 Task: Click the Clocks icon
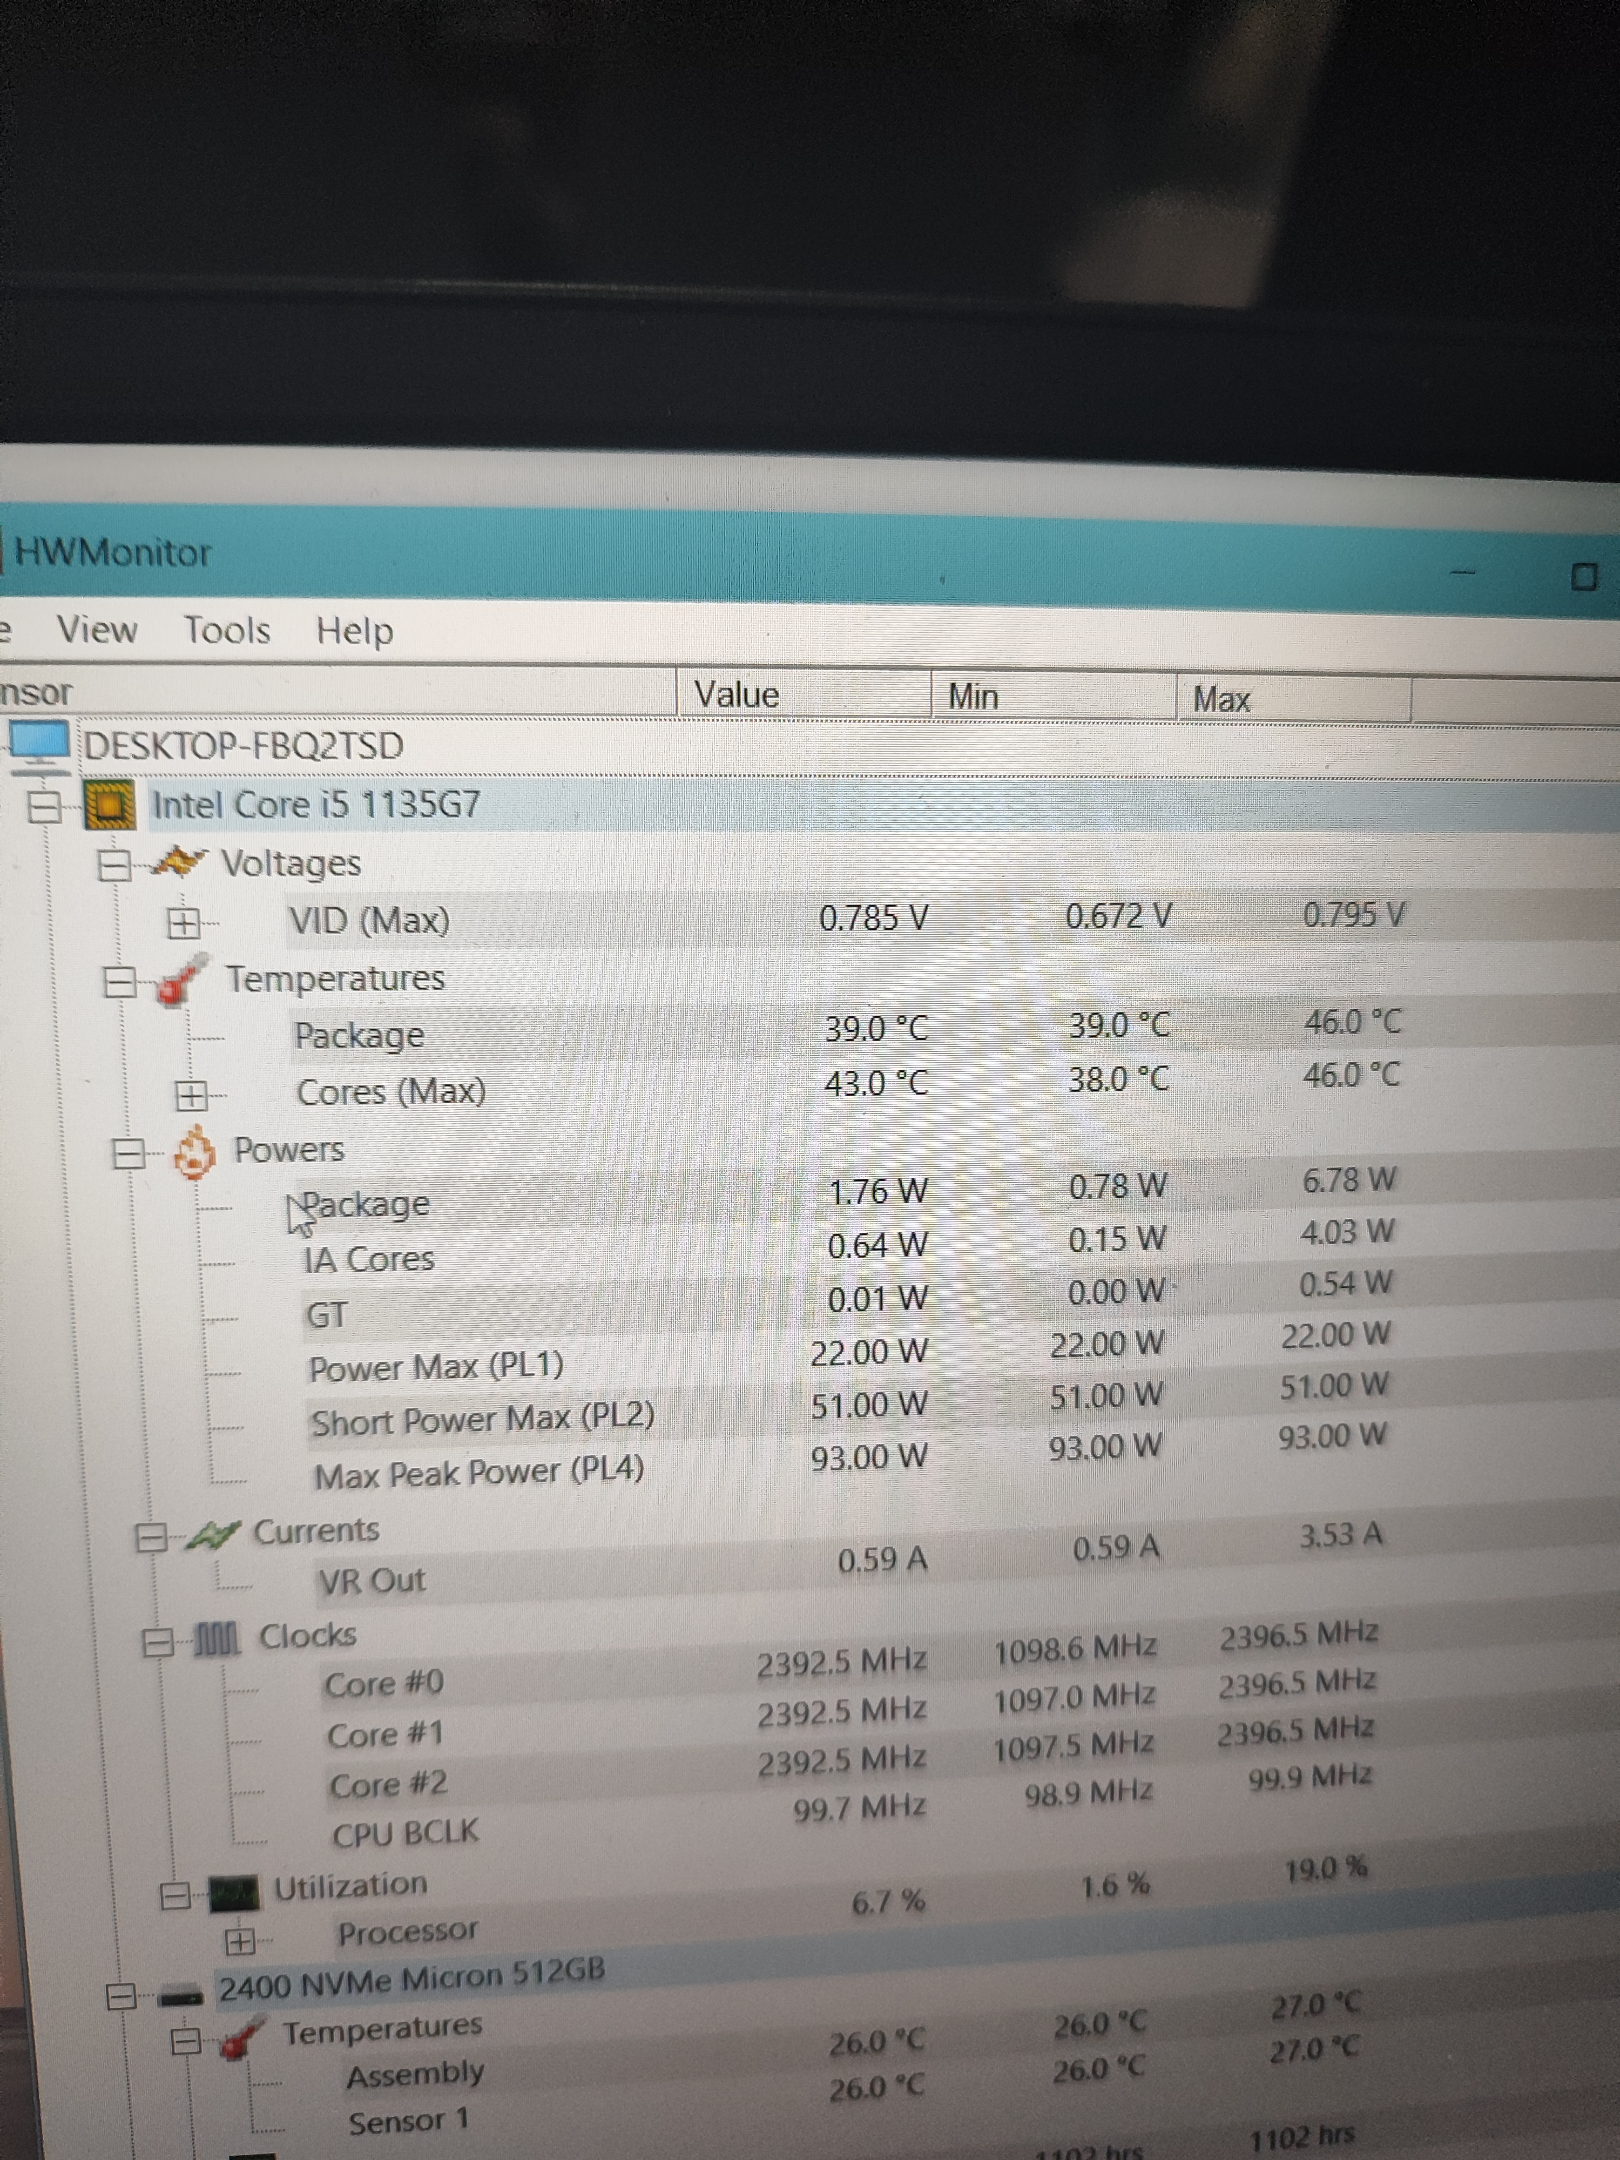(216, 1638)
